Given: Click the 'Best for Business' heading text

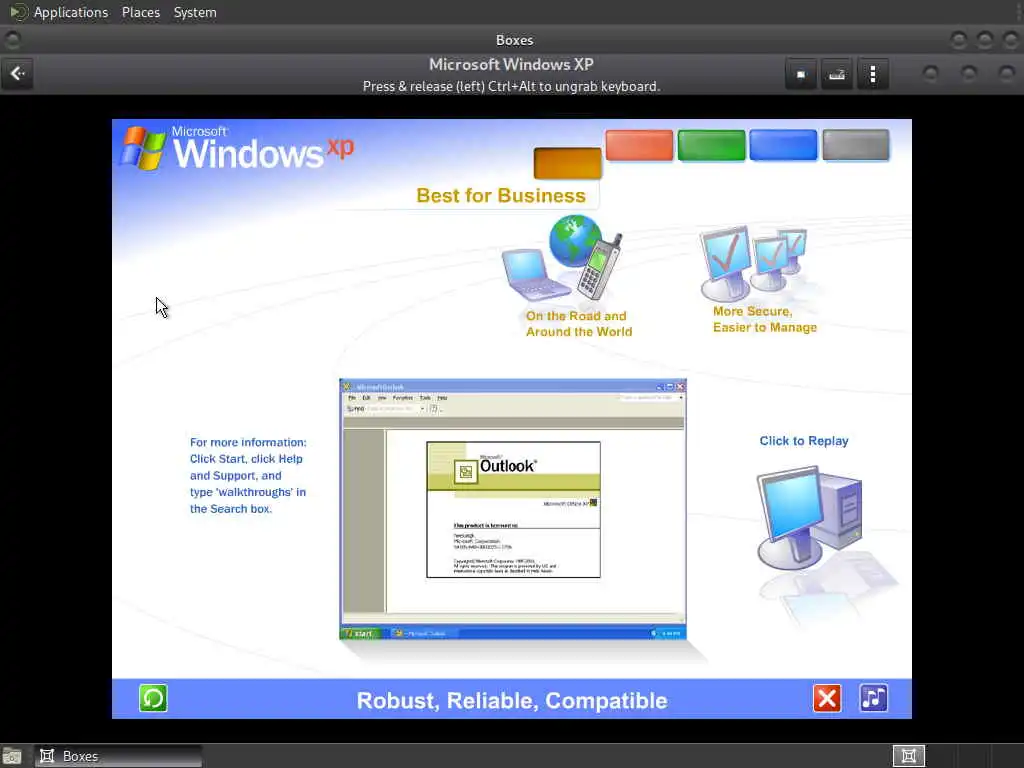Looking at the screenshot, I should [x=501, y=195].
